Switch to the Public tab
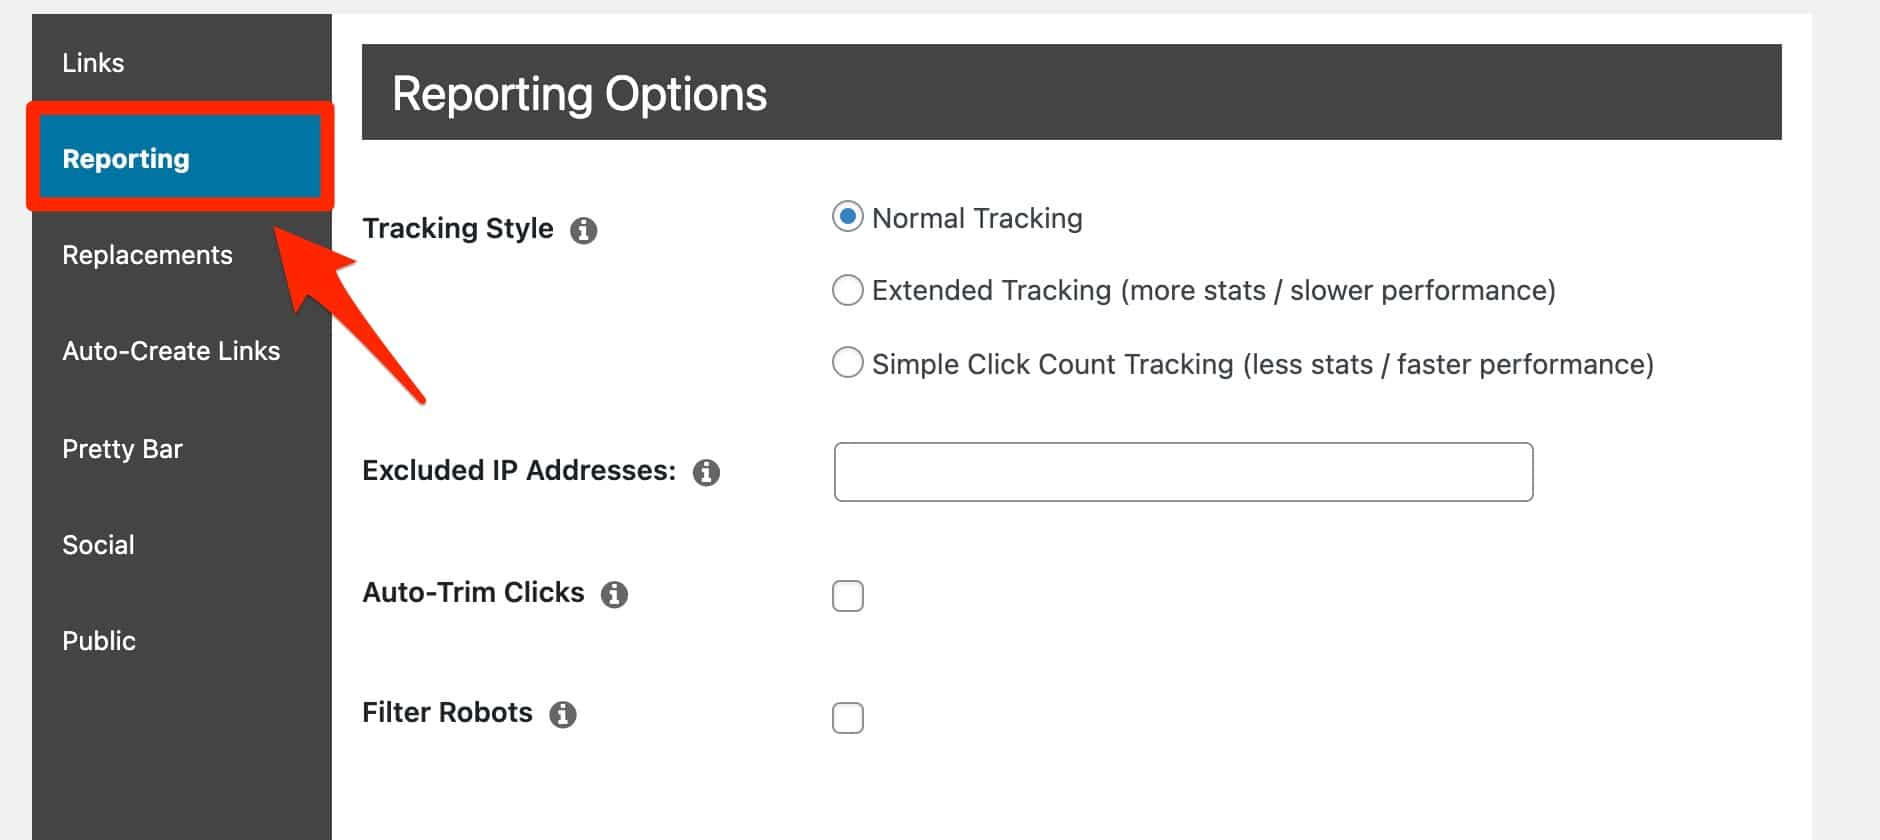This screenshot has width=1880, height=840. pos(99,640)
